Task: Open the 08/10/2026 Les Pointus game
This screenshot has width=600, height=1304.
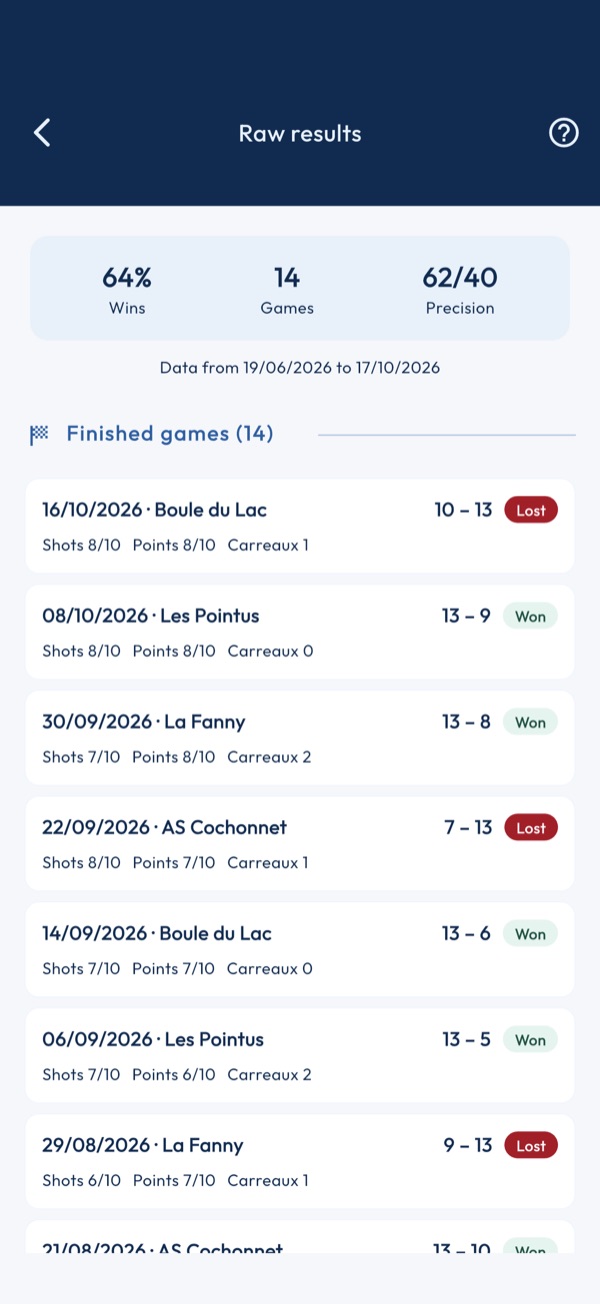Action: pos(300,632)
